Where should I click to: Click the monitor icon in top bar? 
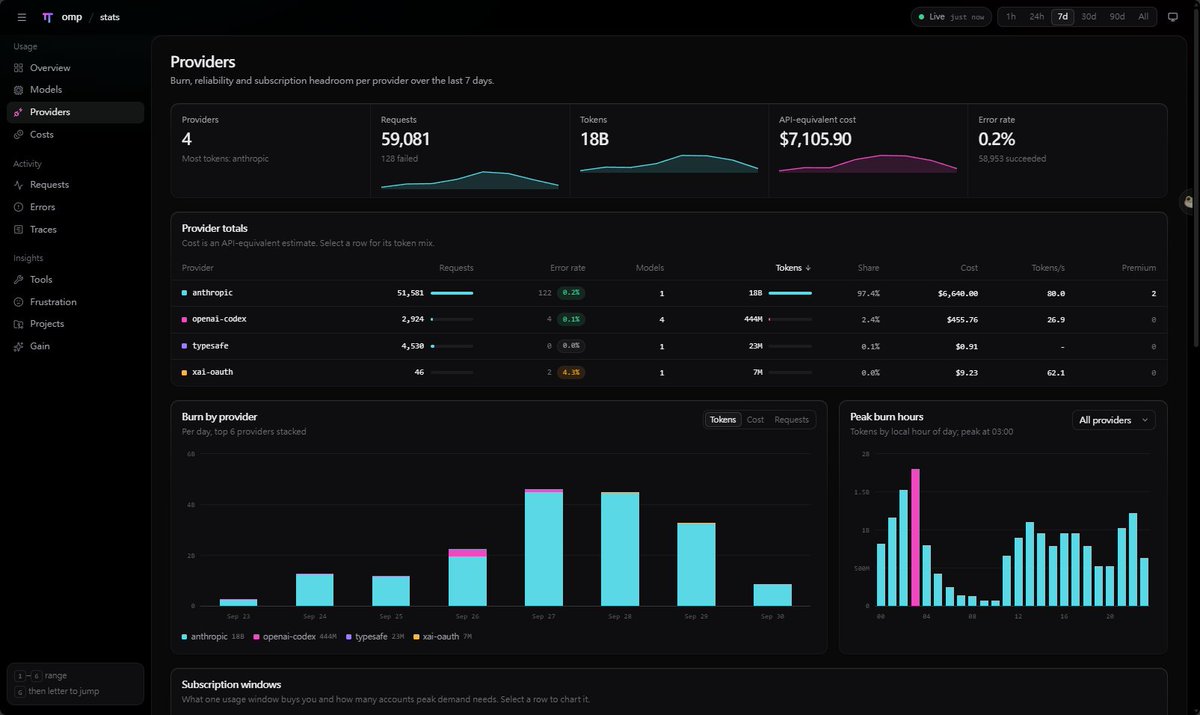(1173, 17)
